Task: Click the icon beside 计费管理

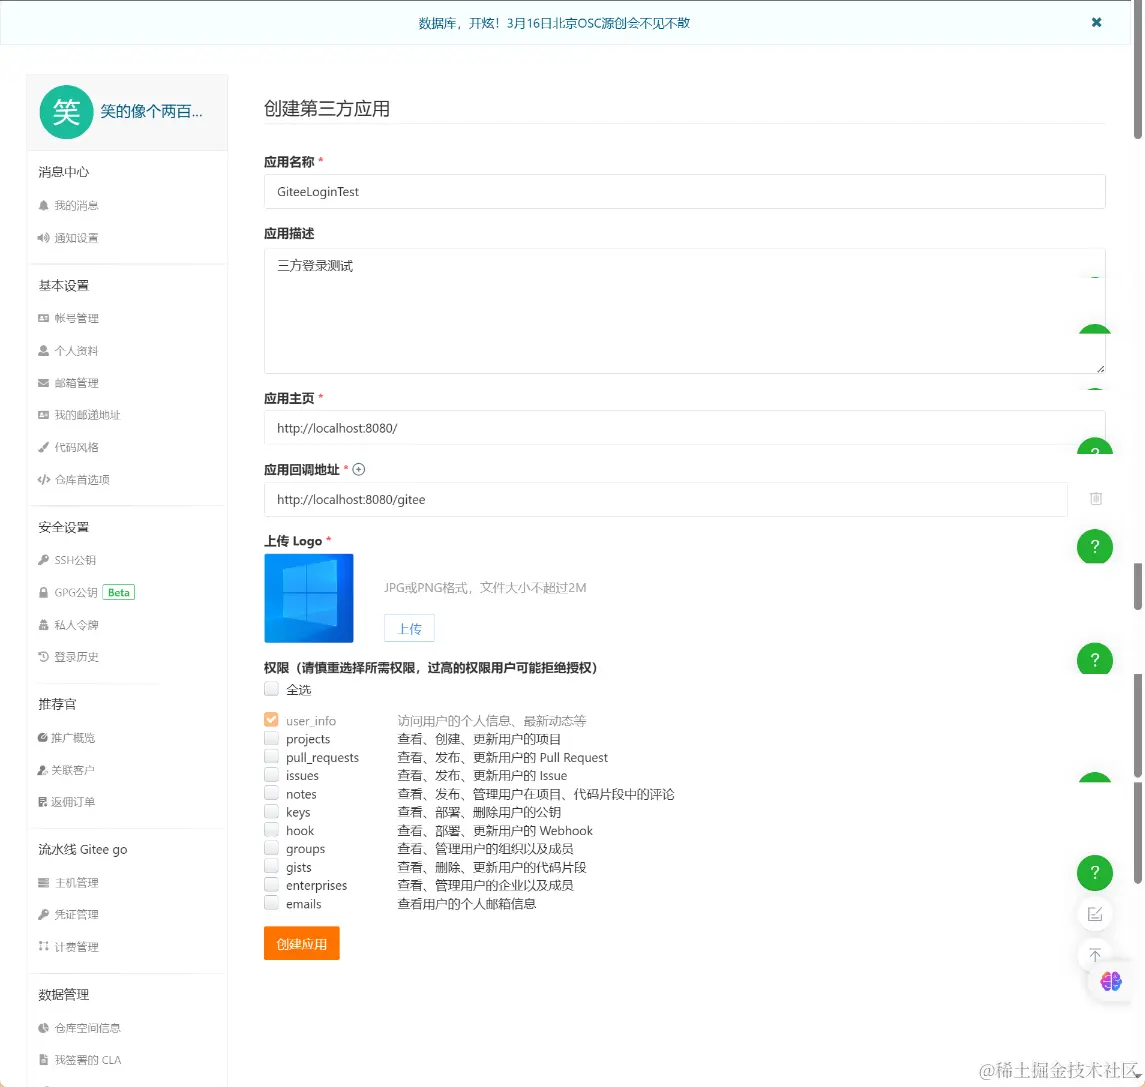Action: tap(44, 947)
